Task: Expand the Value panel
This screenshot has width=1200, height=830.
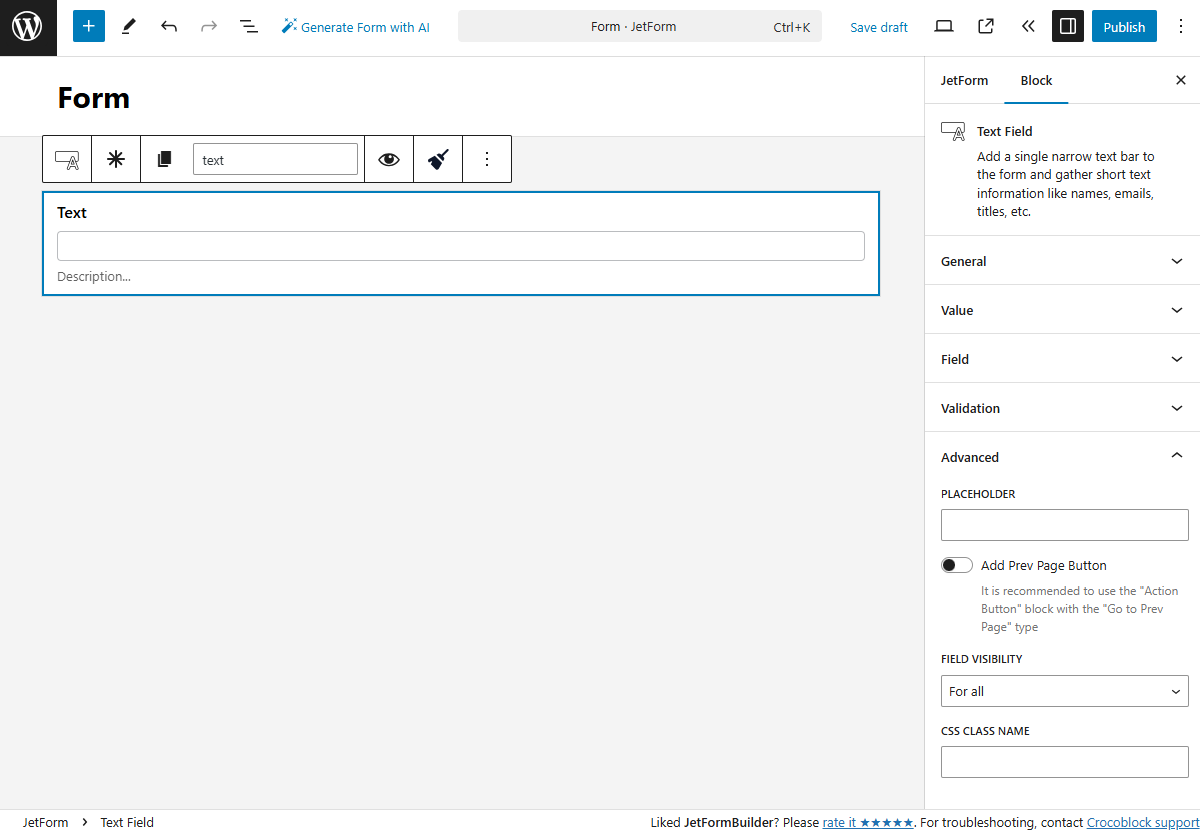Action: click(1062, 310)
